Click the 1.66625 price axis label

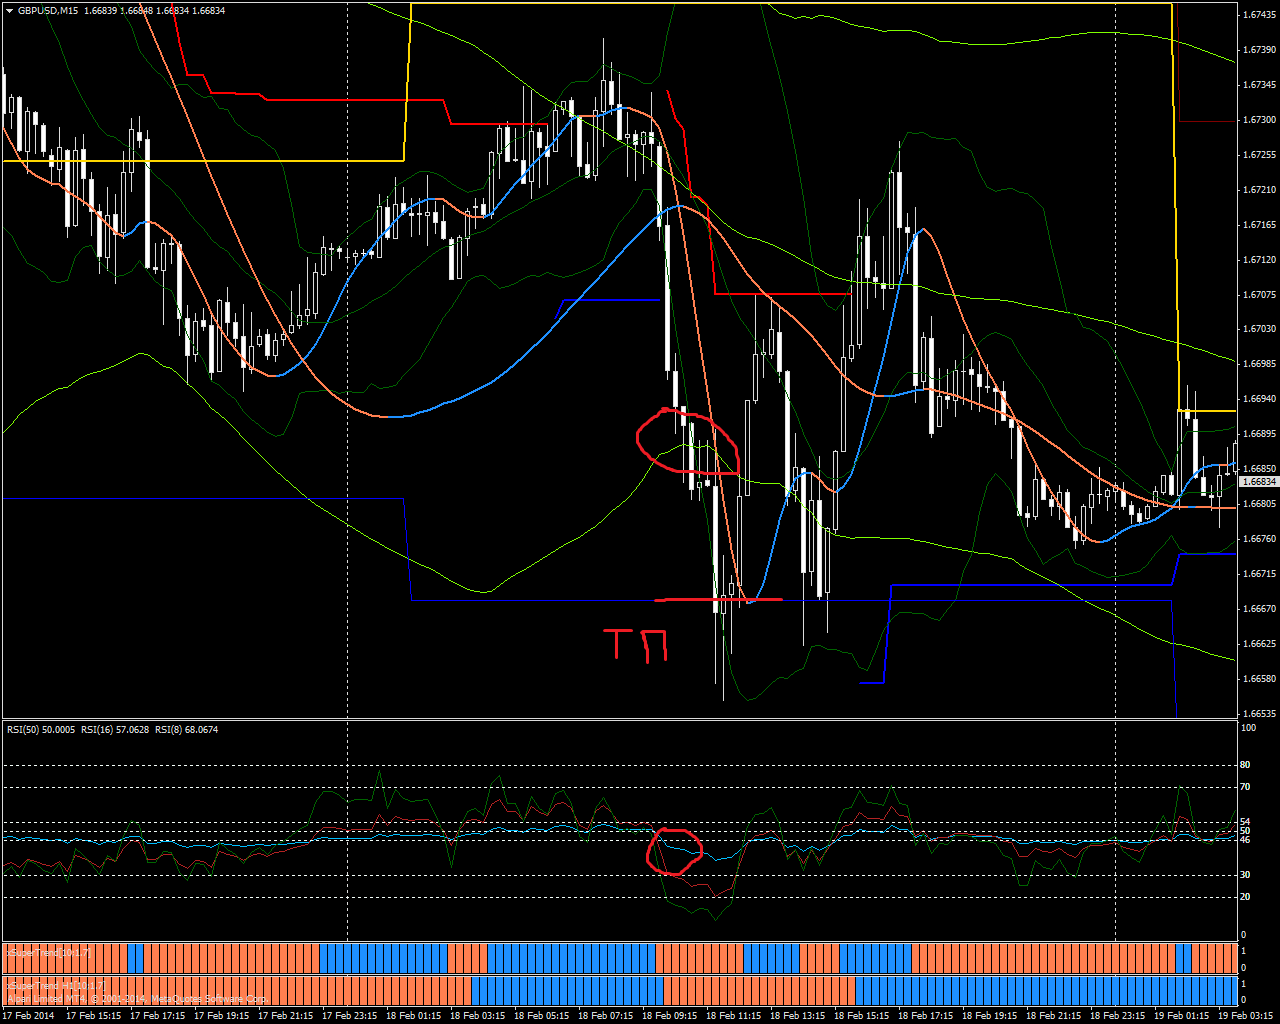[x=1258, y=644]
